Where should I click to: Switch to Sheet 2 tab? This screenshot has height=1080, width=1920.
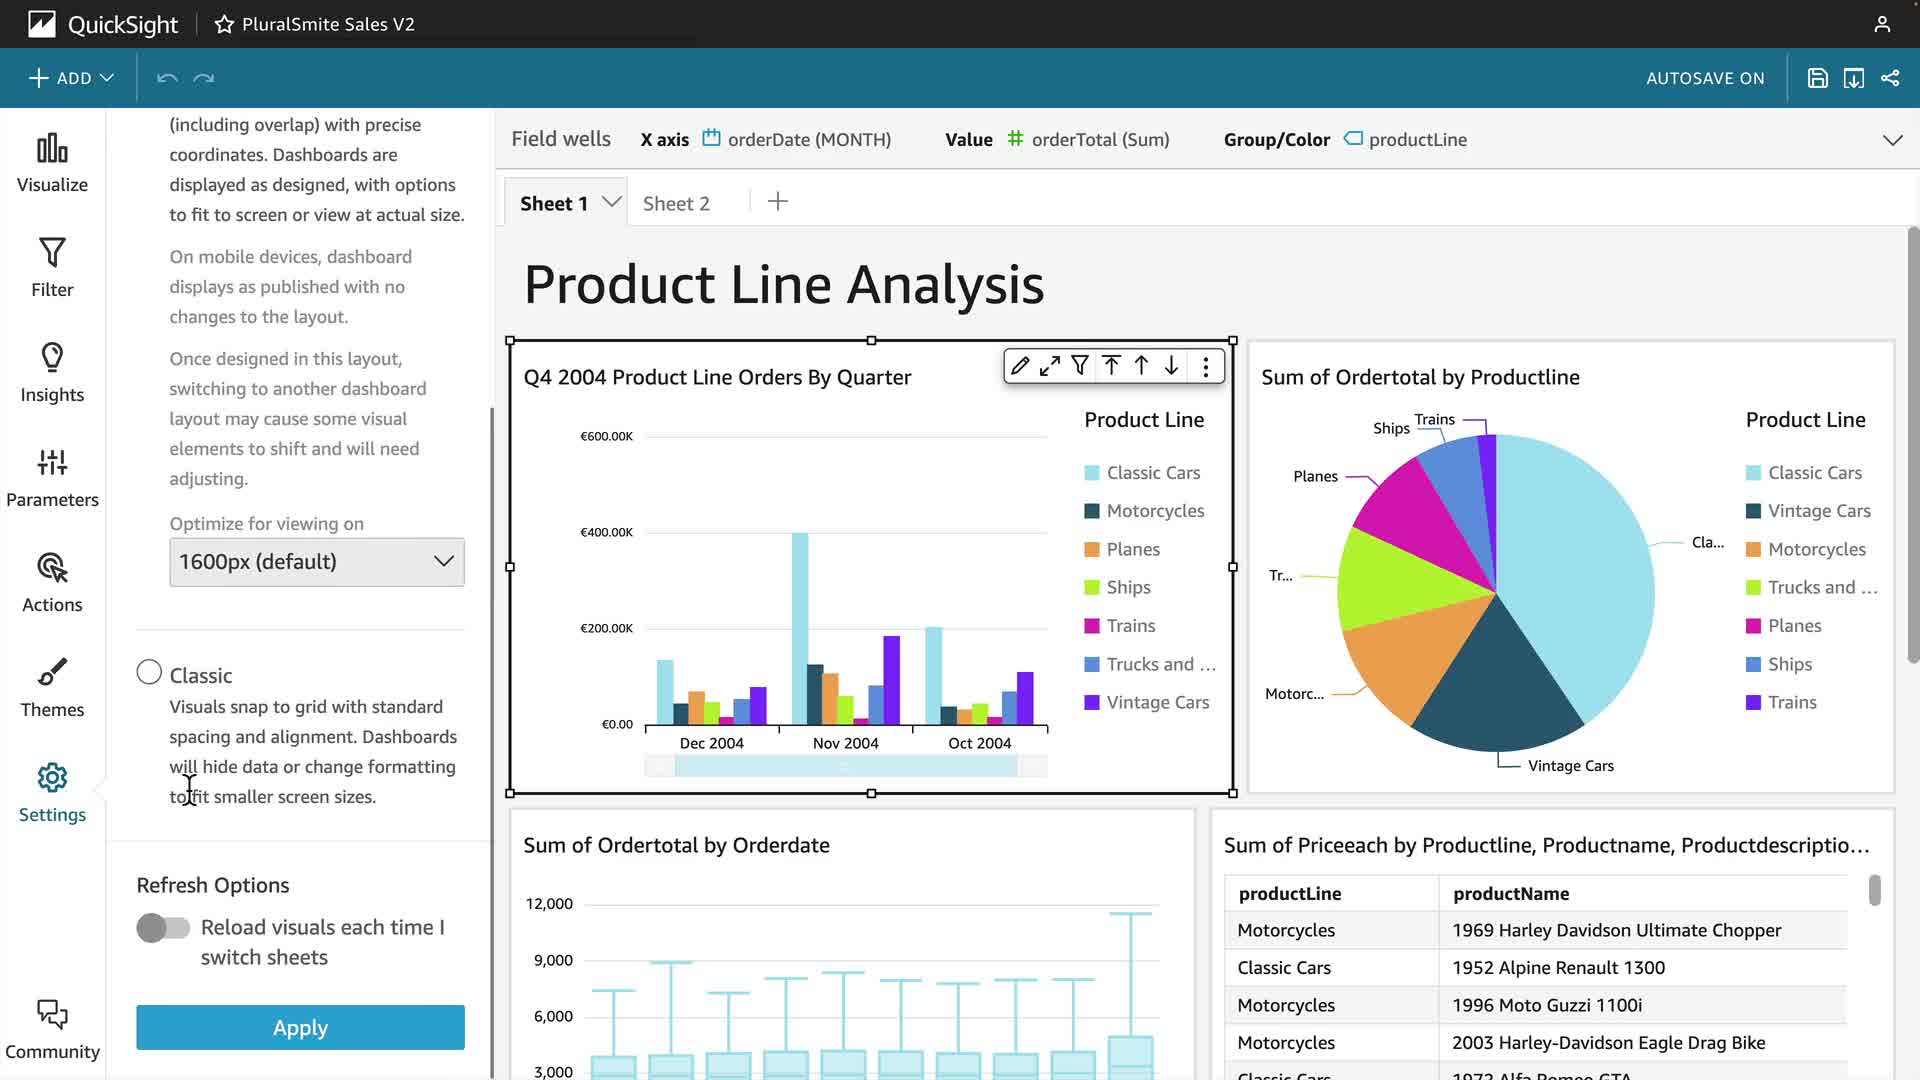click(676, 203)
